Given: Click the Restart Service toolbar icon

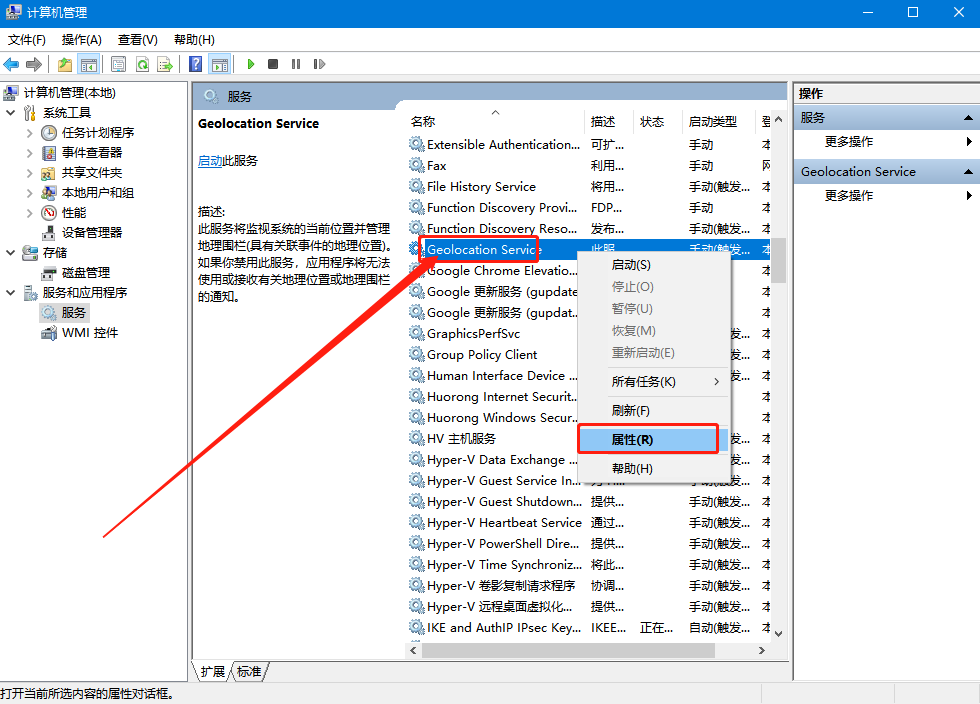Looking at the screenshot, I should pyautogui.click(x=319, y=64).
